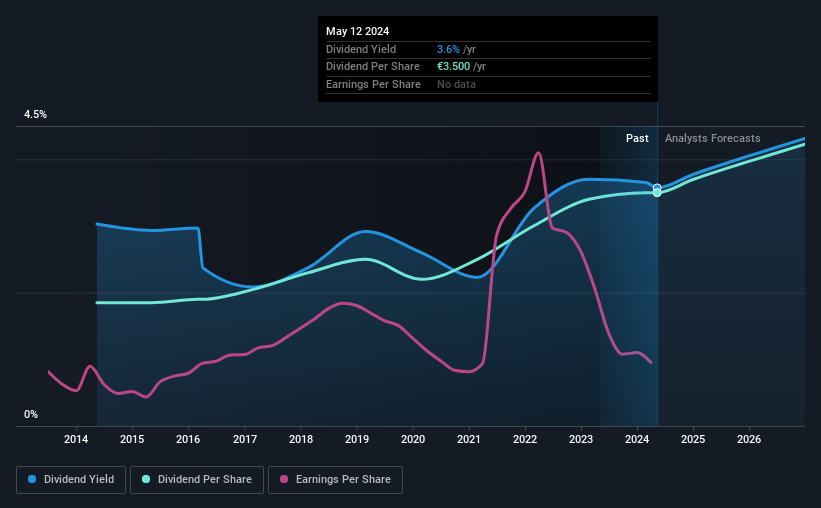
Task: Toggle the Dividend Yield legend button
Action: [x=71, y=480]
